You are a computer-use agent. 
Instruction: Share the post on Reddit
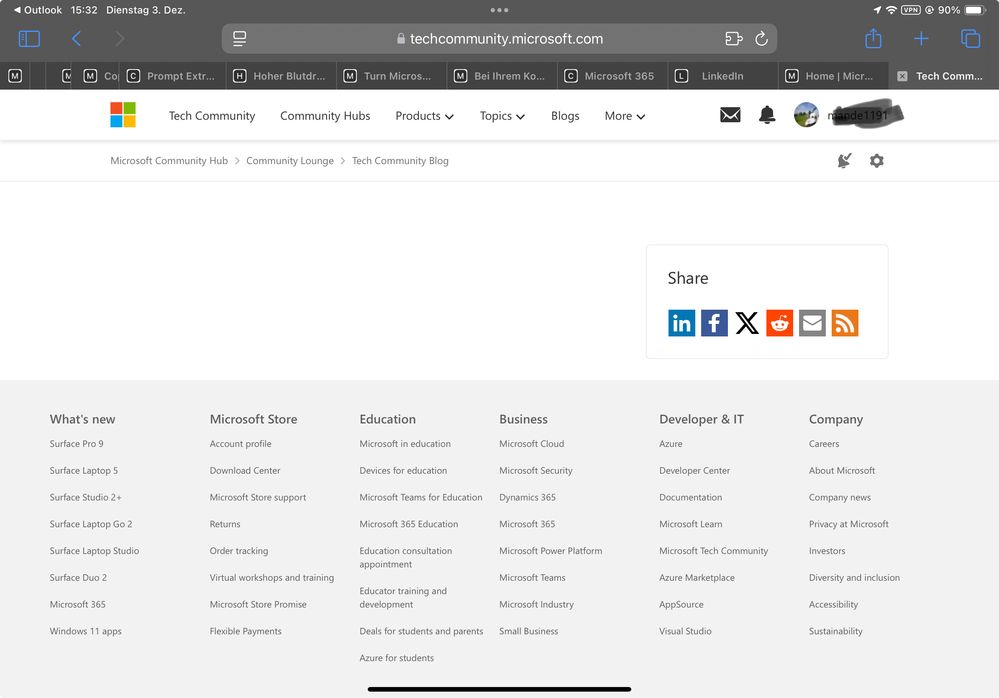[779, 323]
